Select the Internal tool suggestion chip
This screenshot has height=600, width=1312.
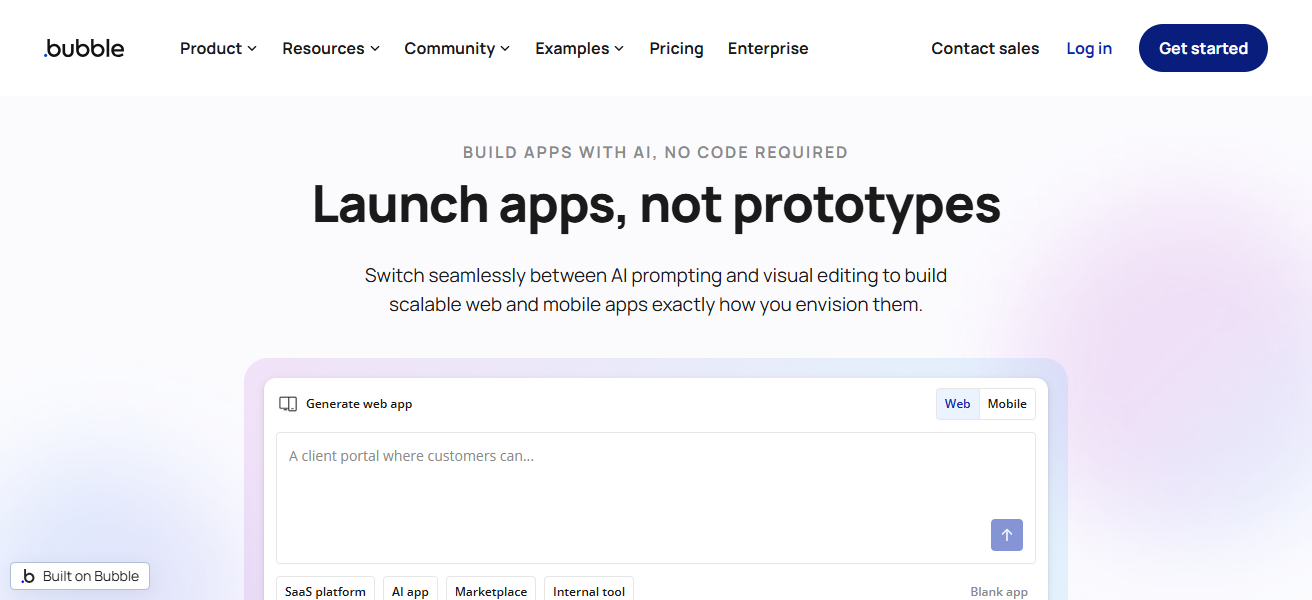[589, 591]
